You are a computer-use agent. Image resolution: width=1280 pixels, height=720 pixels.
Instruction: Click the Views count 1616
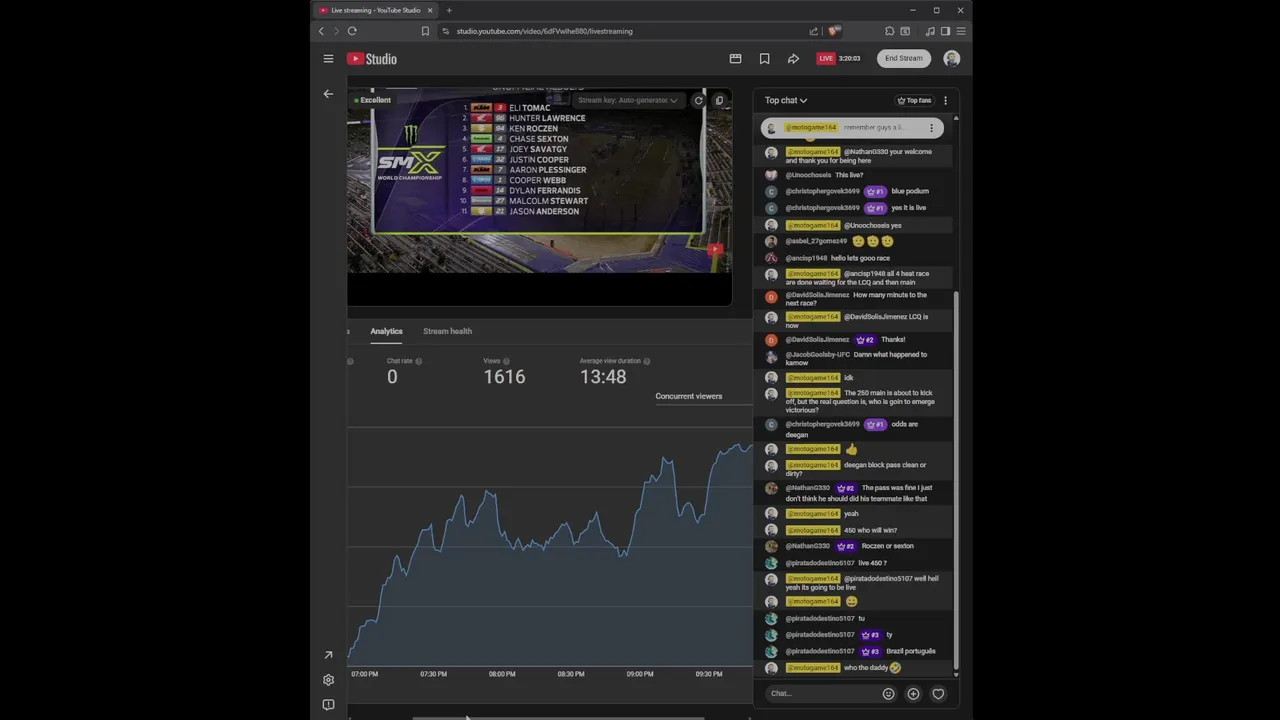[504, 377]
